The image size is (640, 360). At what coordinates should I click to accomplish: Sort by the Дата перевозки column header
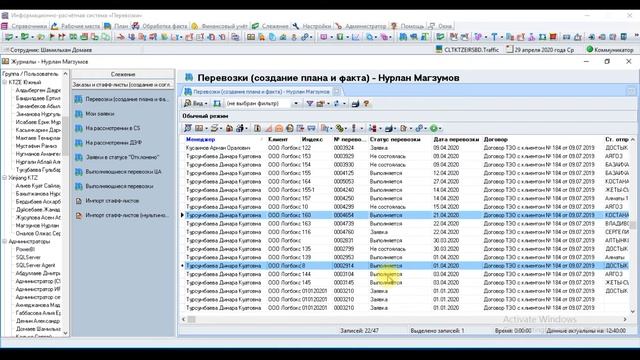[x=456, y=139]
